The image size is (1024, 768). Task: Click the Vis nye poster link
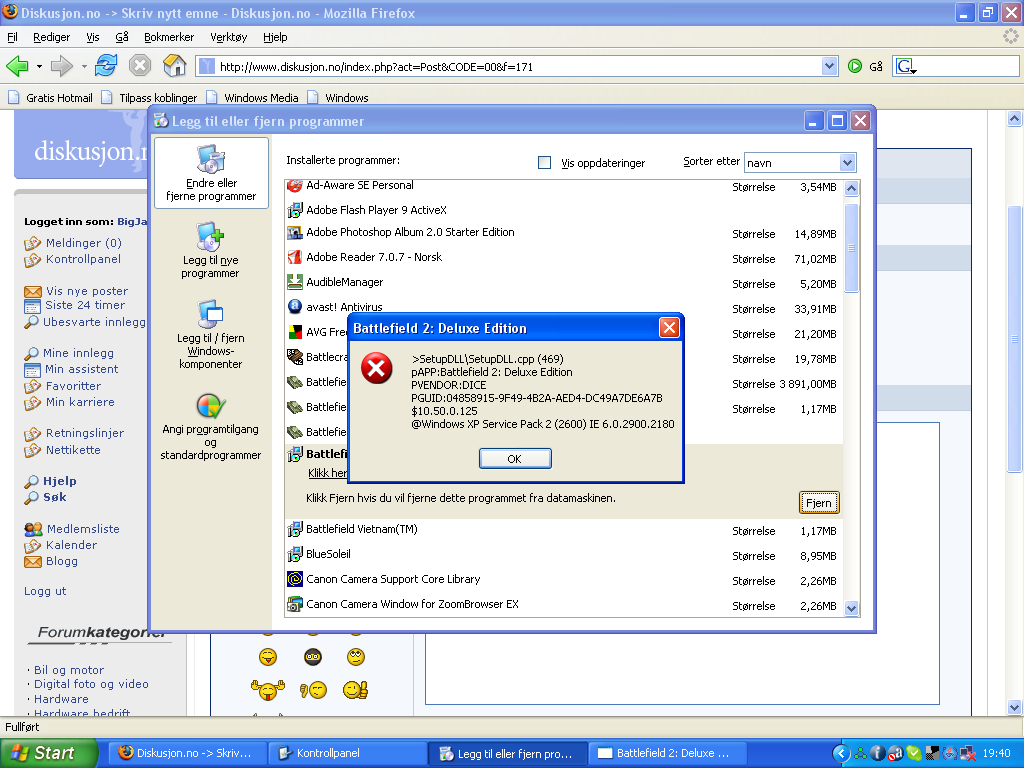click(87, 291)
